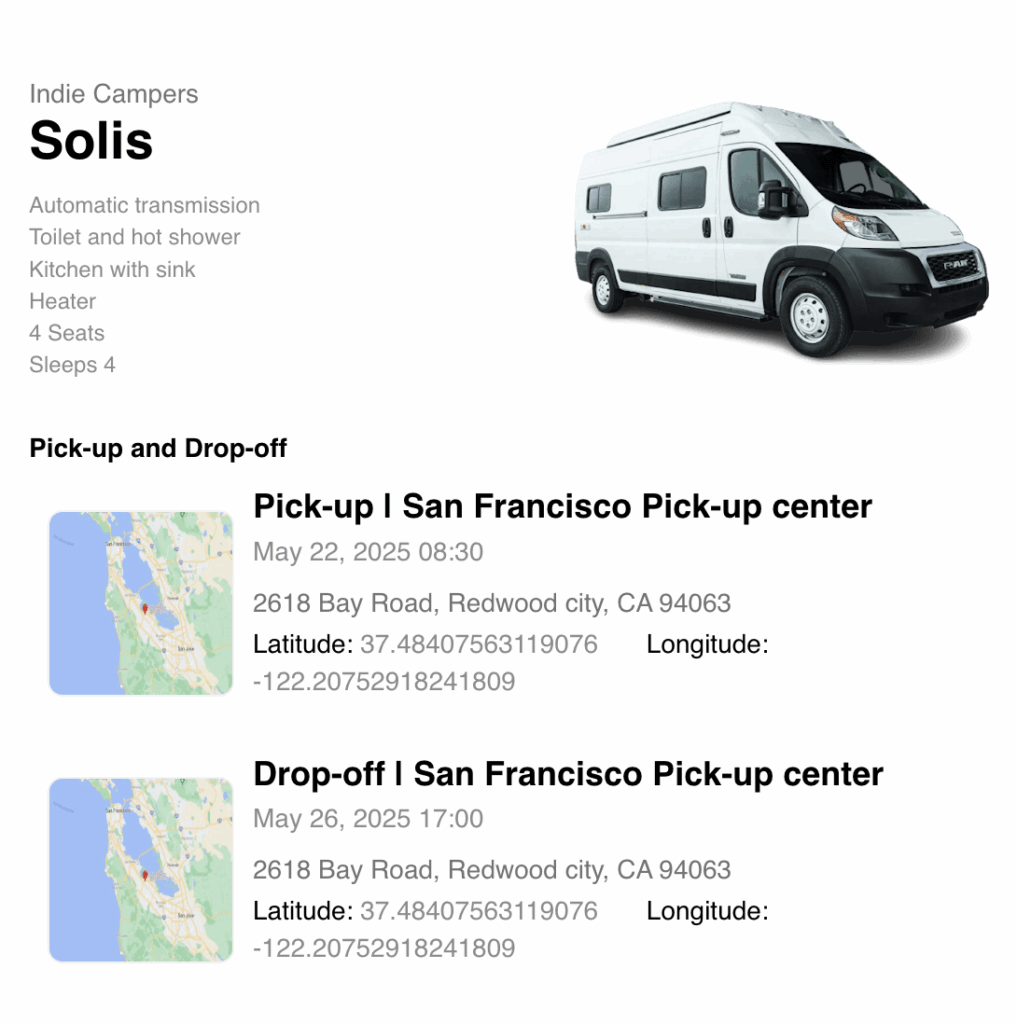Select the Solis vehicle title
Screen dimensions: 1017x1024
pos(91,140)
